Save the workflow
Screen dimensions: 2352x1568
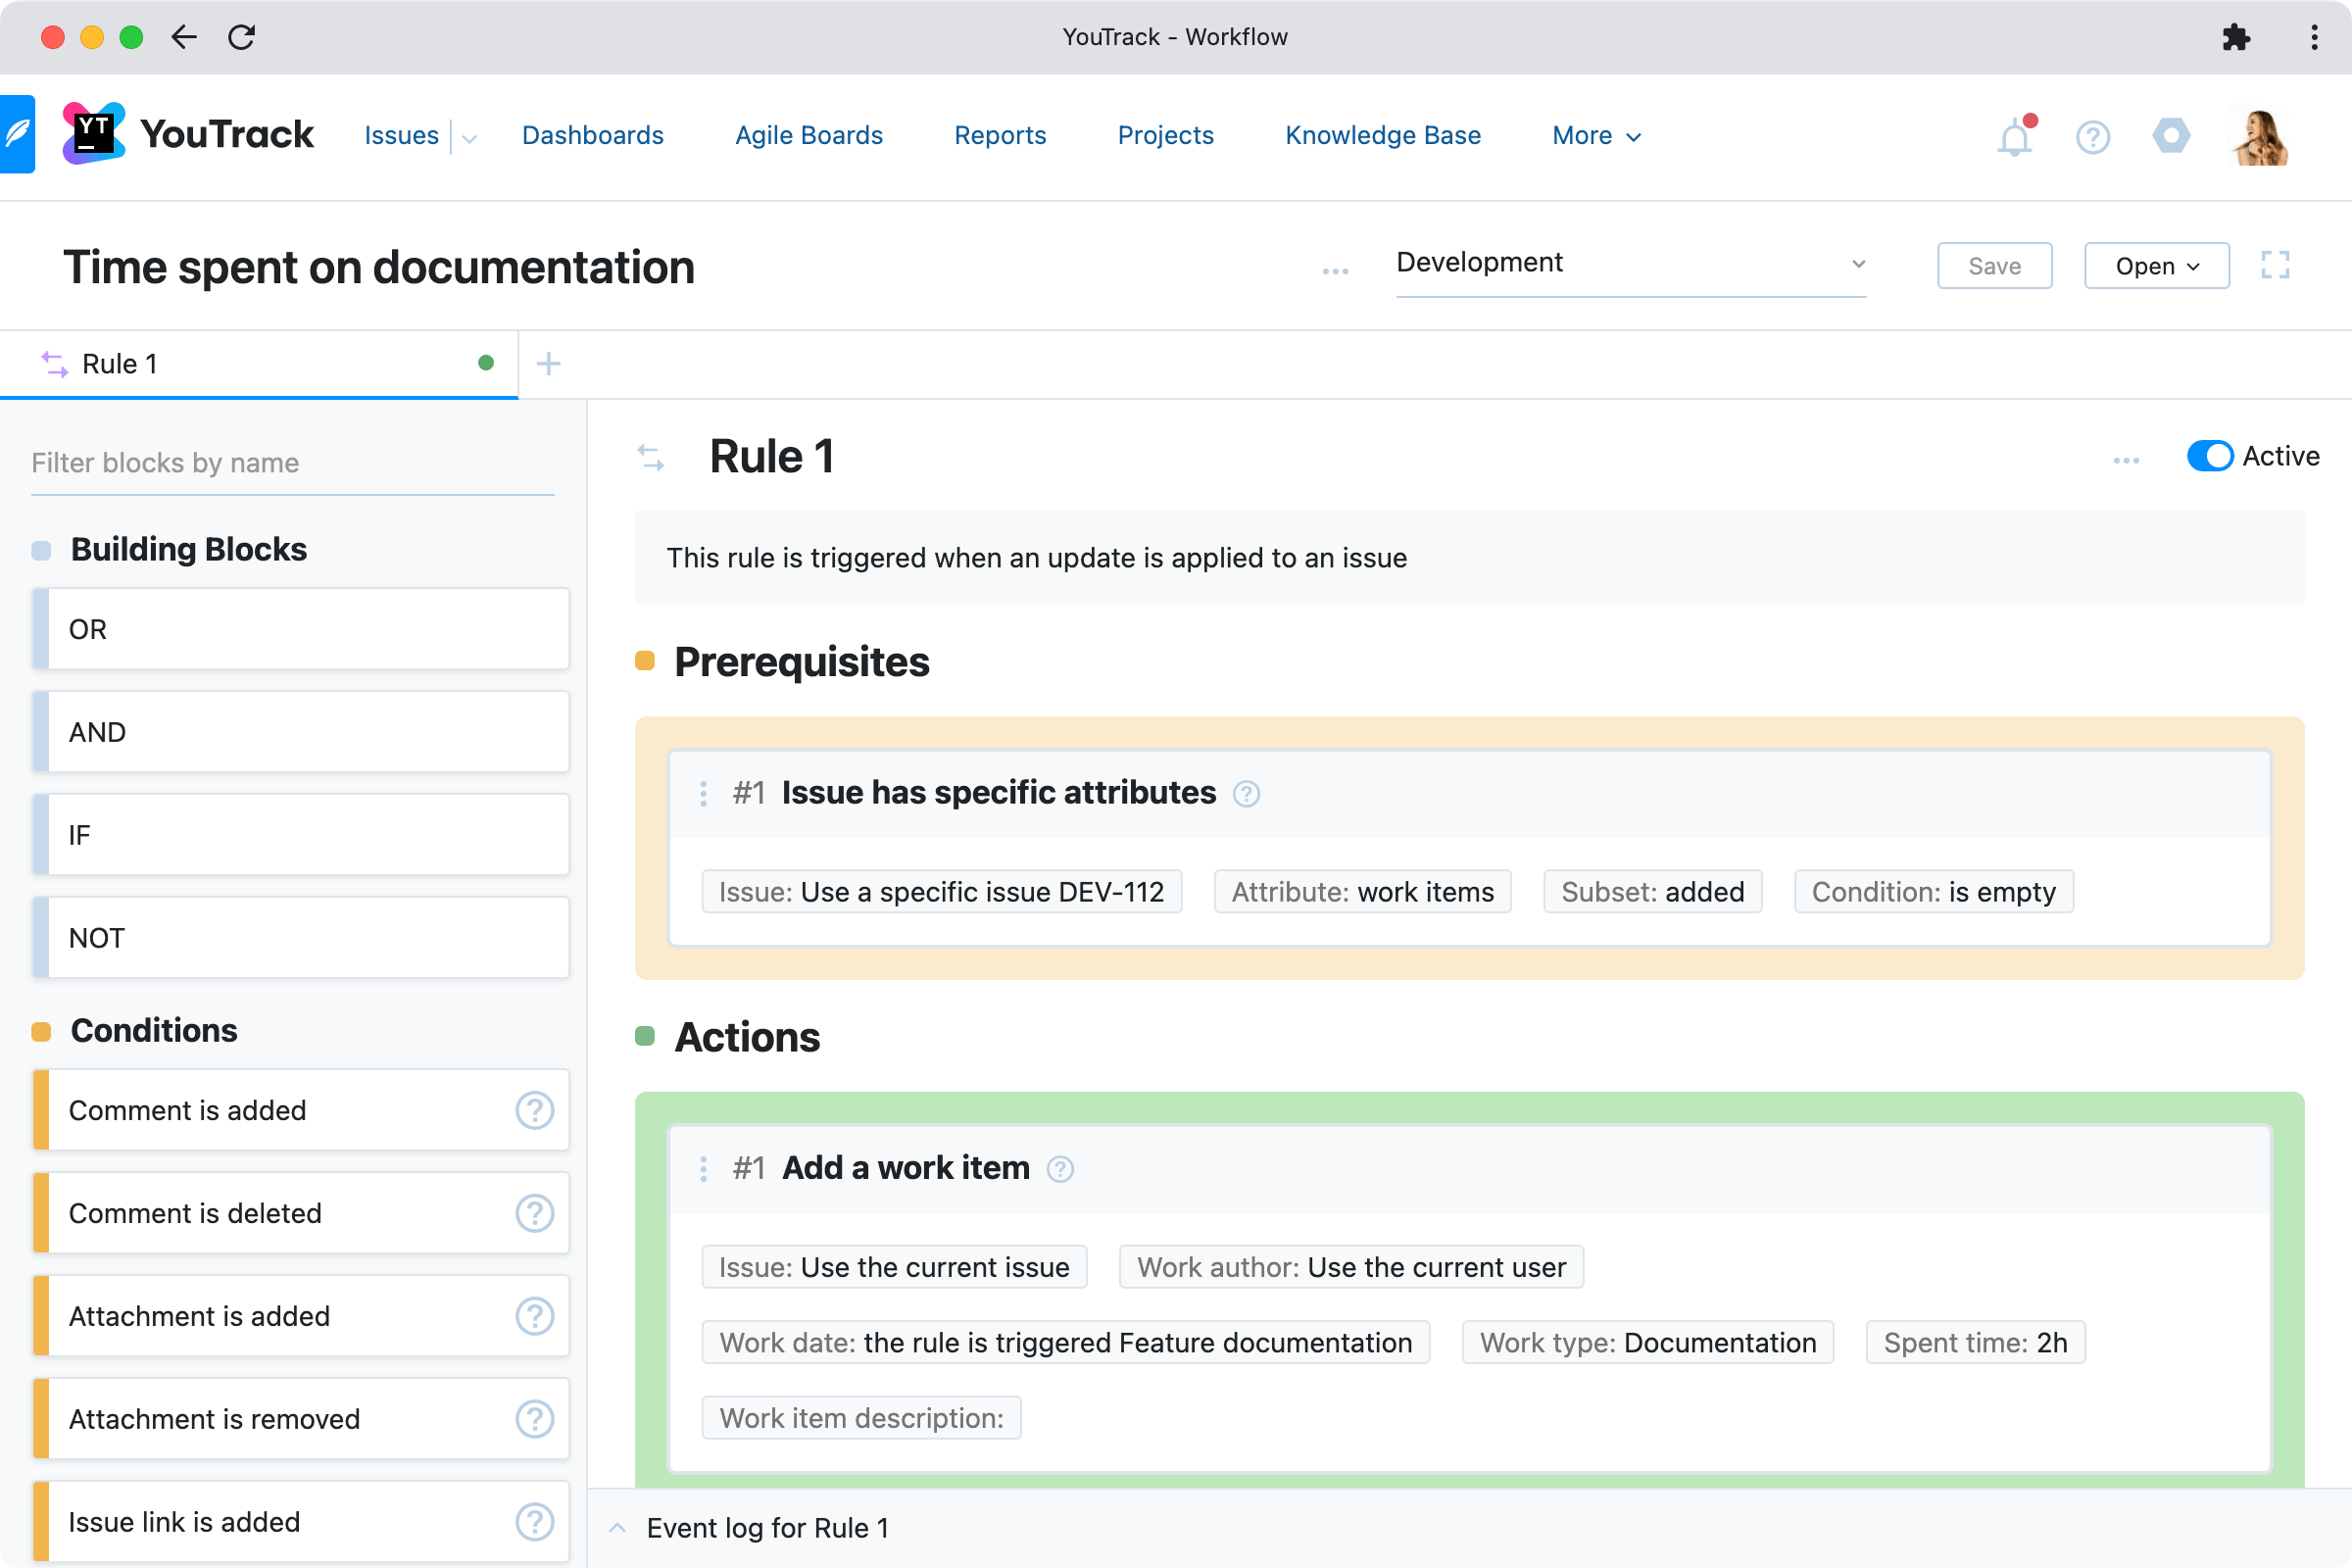[1993, 265]
